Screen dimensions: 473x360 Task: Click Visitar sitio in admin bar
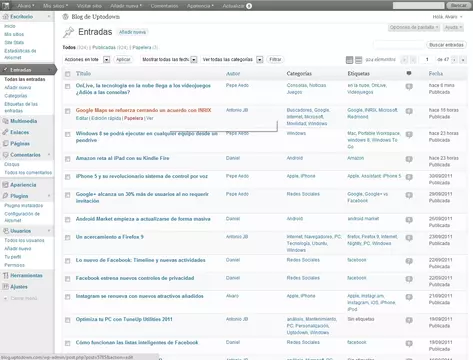(89, 6)
